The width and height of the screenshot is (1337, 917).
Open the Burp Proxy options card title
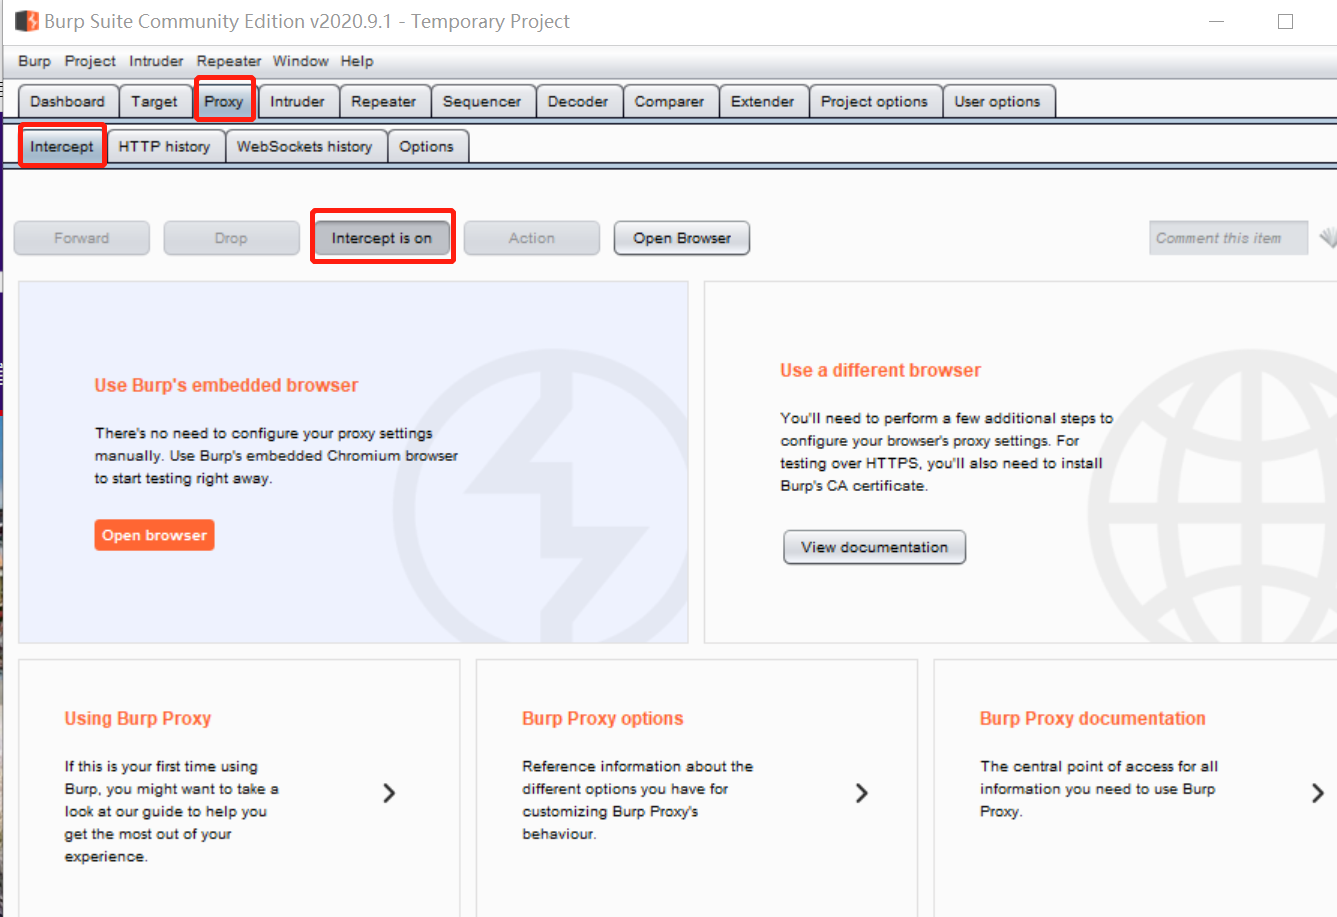603,718
